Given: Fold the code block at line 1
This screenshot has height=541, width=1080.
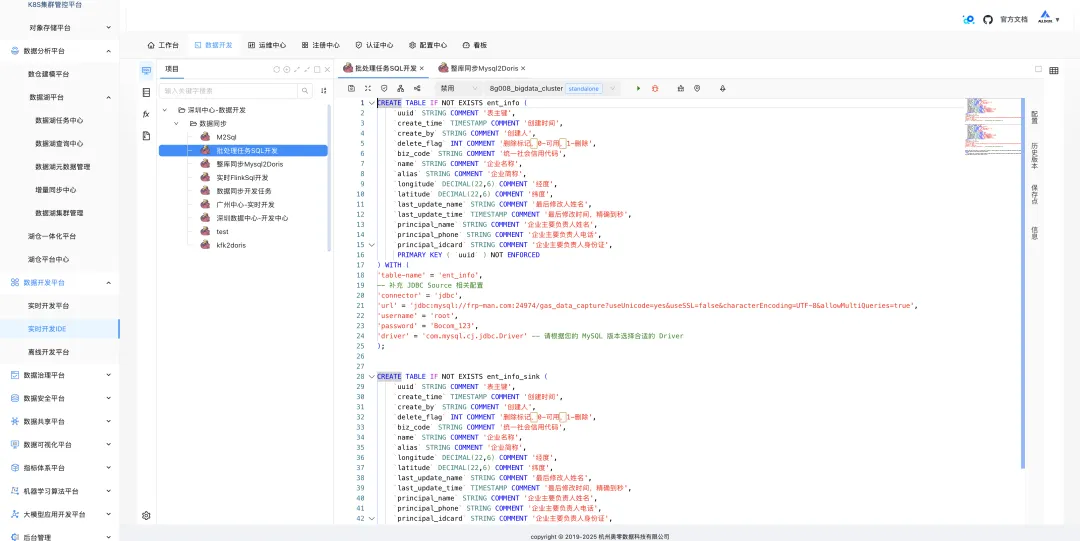Looking at the screenshot, I should [372, 103].
